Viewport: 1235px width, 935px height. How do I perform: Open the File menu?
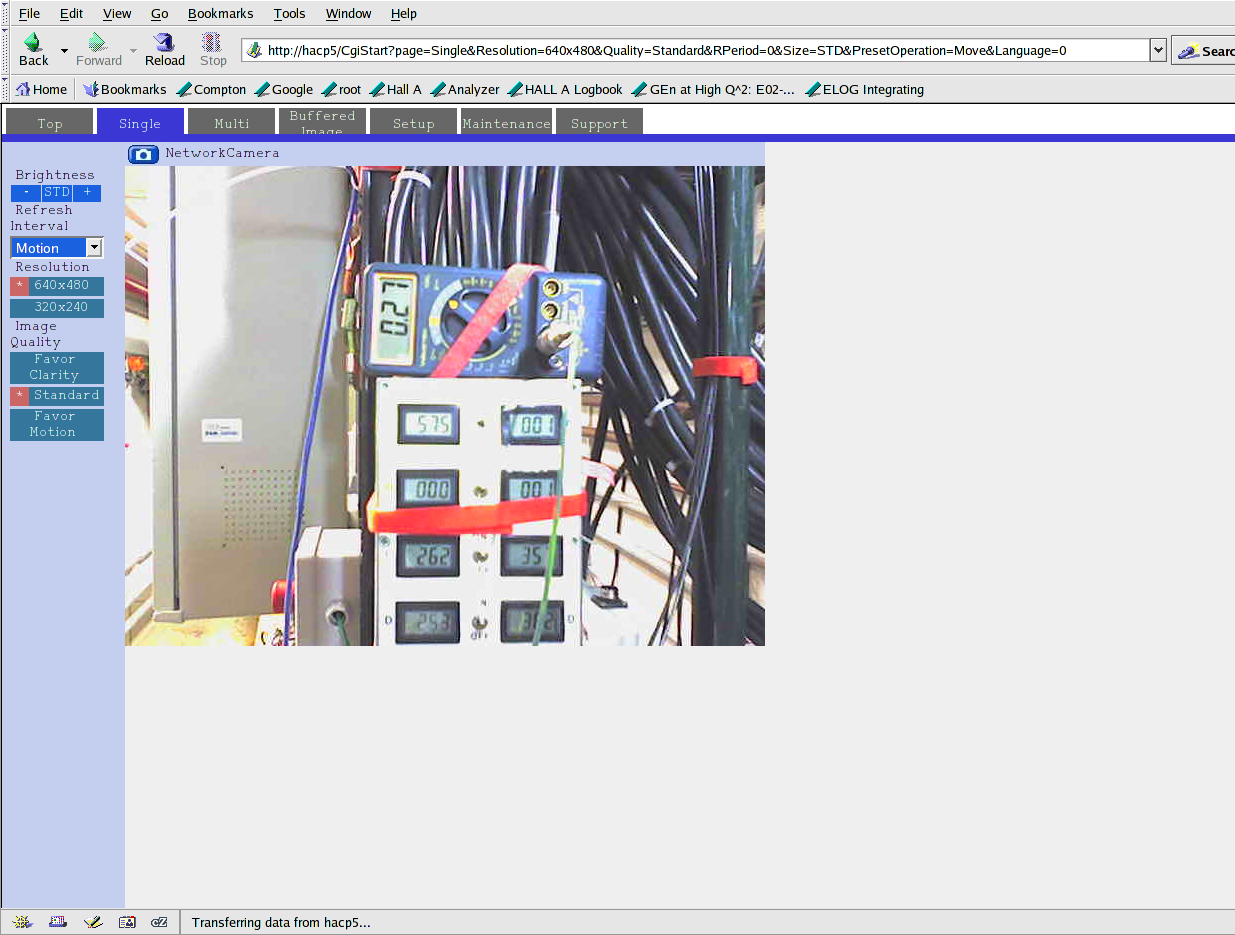(30, 13)
